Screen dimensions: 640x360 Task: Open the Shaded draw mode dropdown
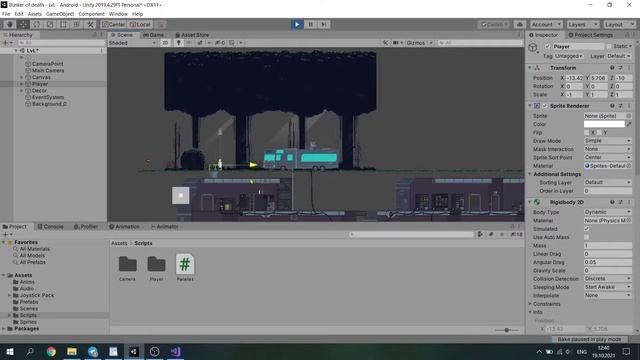tap(133, 43)
